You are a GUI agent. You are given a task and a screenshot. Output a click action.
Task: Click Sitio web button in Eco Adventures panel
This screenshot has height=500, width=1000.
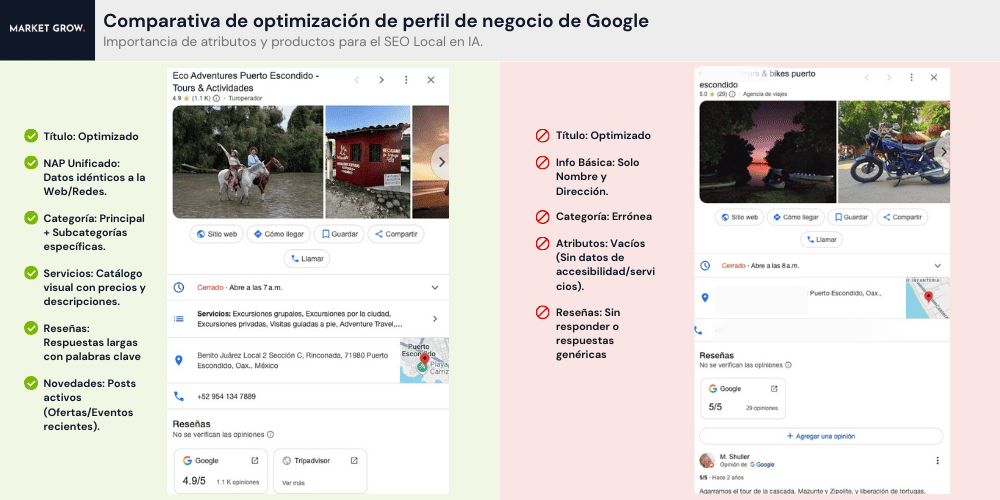[217, 234]
